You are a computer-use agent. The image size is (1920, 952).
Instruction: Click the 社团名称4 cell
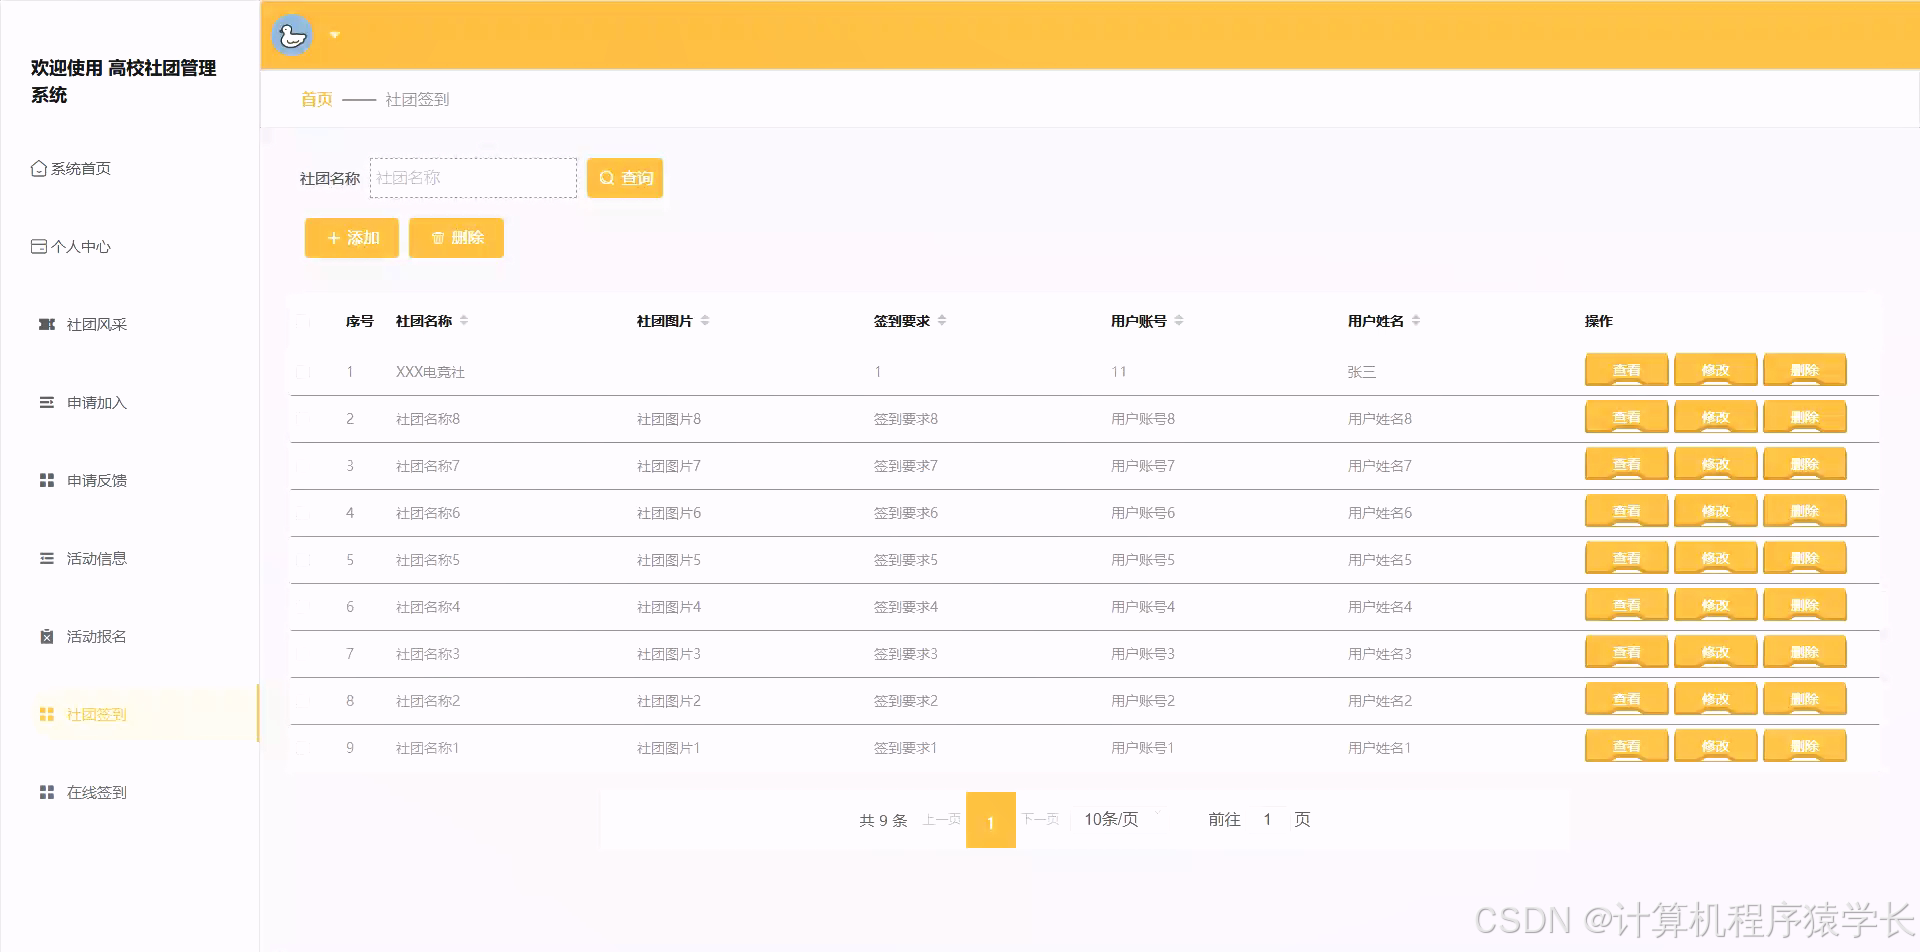428,607
